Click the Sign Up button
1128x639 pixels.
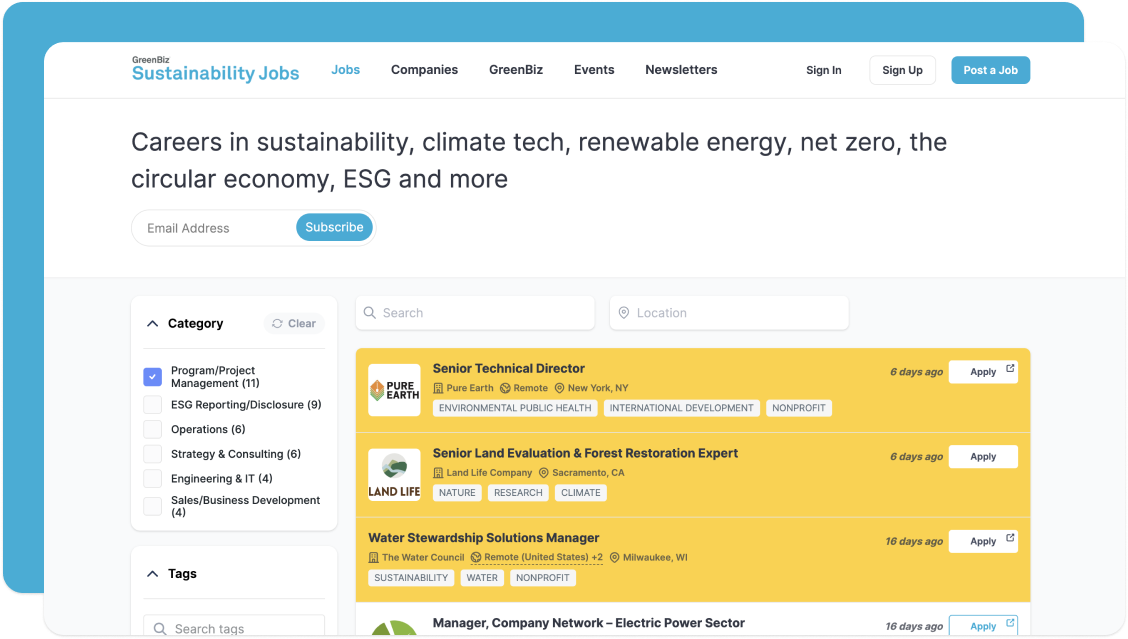pos(902,70)
